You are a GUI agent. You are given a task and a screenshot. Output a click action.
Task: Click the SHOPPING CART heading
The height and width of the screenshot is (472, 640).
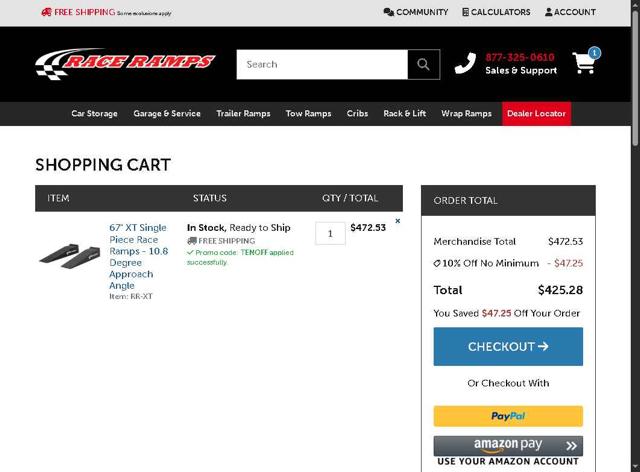point(103,165)
